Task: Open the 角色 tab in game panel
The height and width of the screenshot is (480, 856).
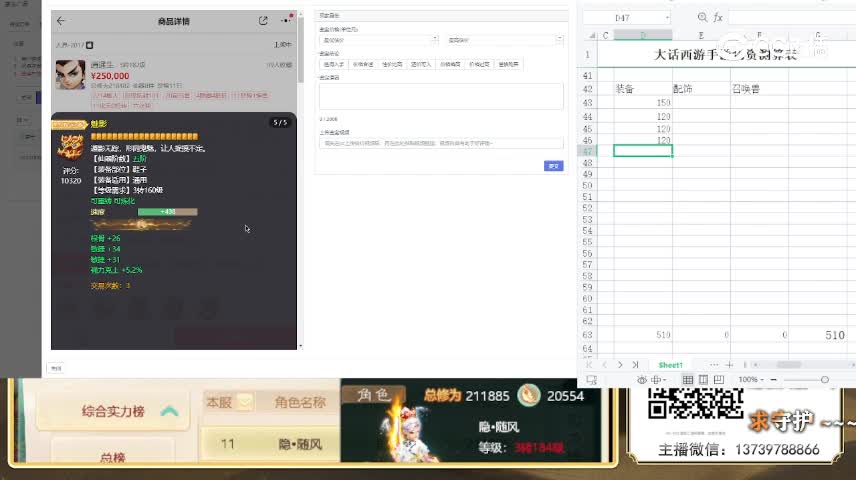Action: (x=374, y=394)
